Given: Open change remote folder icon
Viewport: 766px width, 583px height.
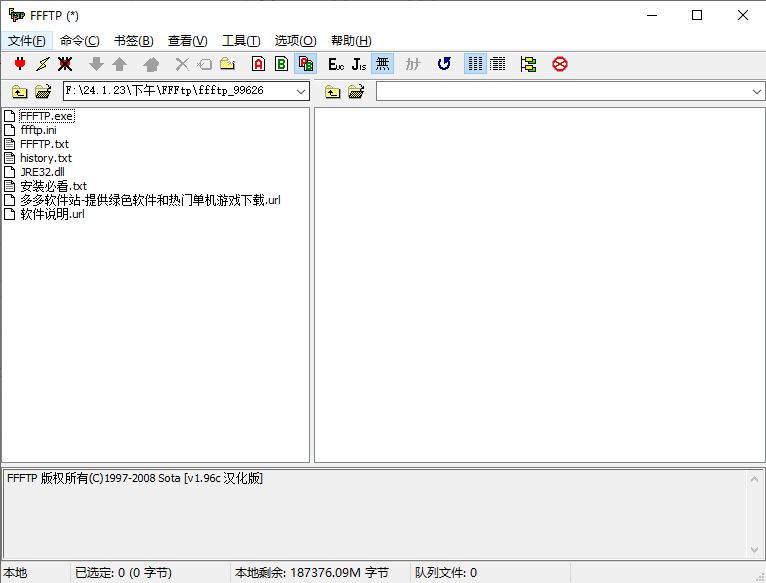Looking at the screenshot, I should (x=356, y=91).
